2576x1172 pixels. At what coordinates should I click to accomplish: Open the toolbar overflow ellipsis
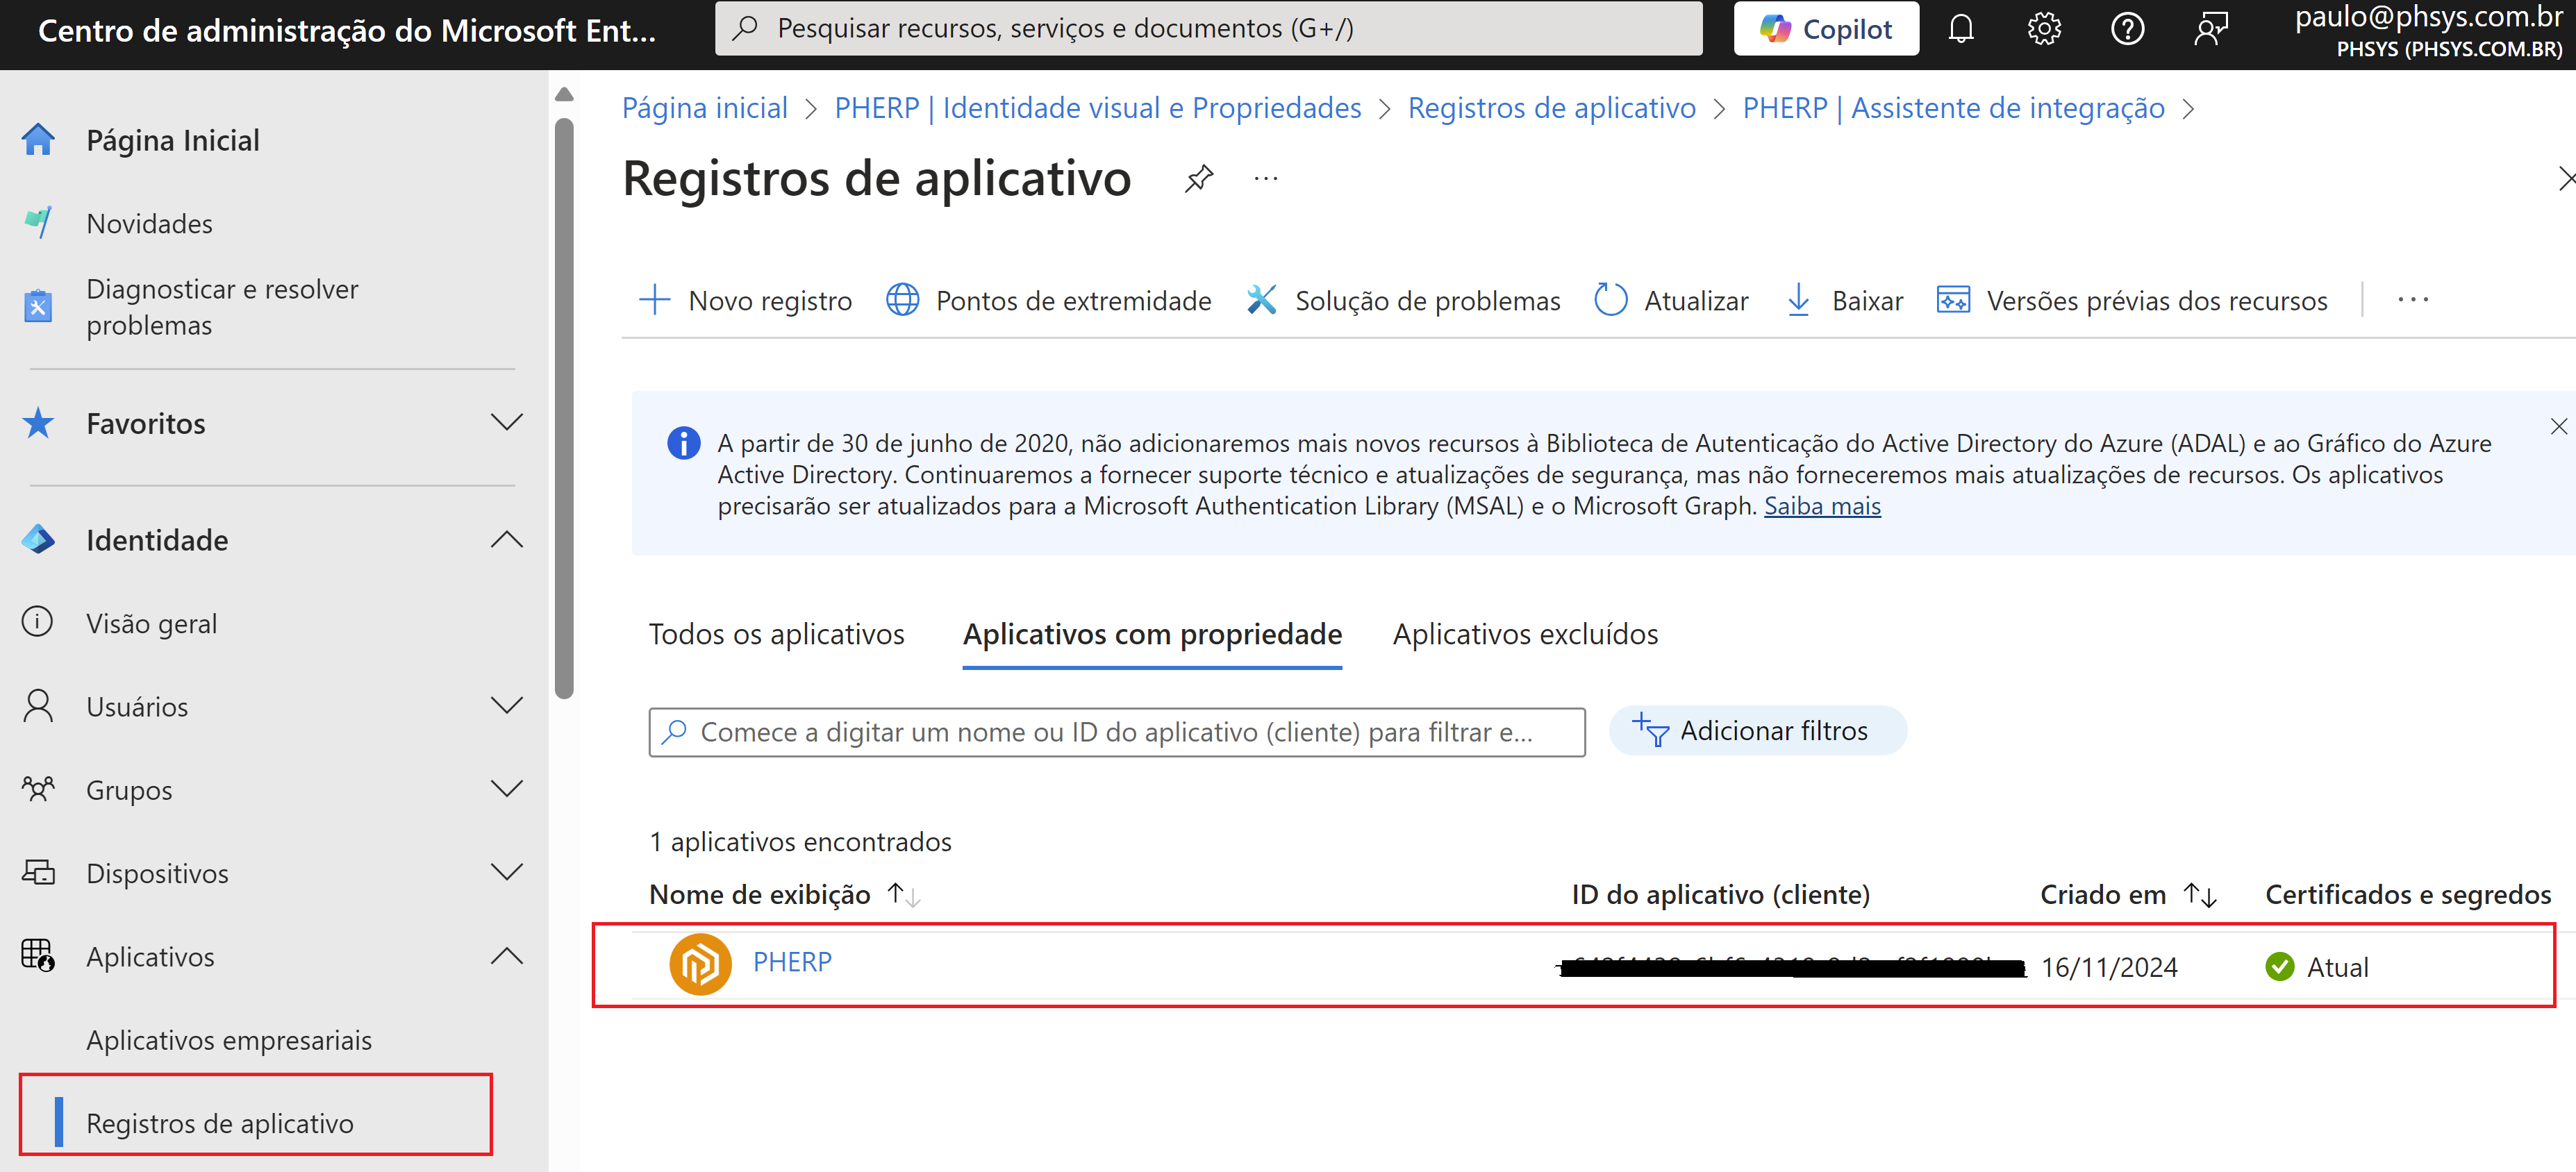[x=2412, y=300]
